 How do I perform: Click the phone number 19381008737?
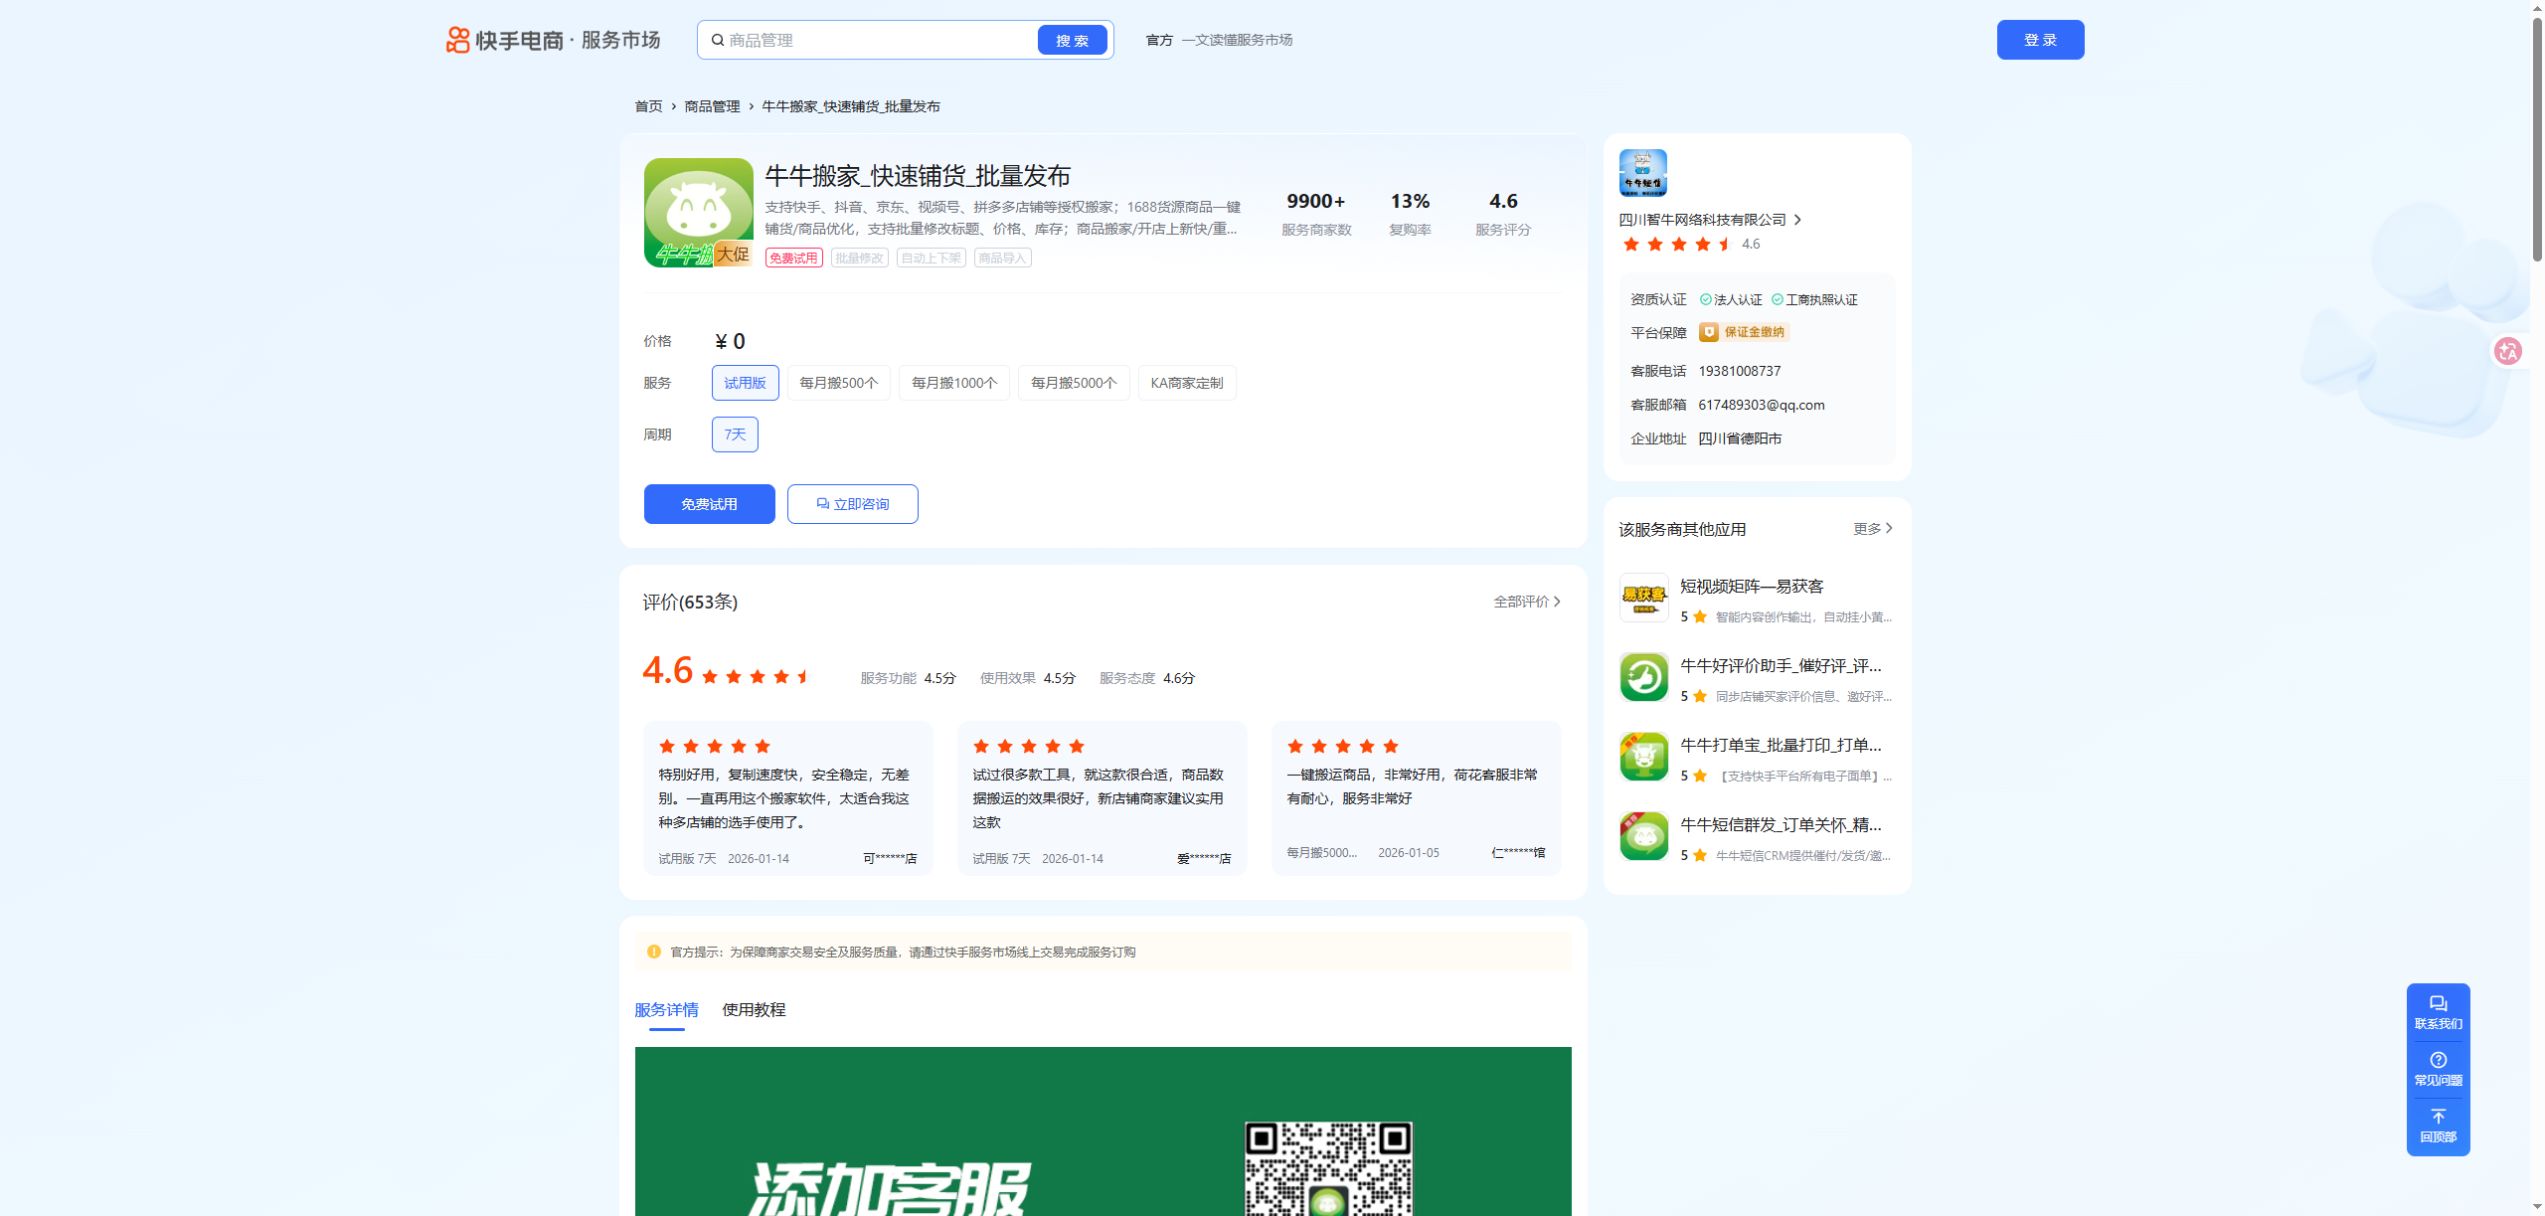tap(1739, 371)
